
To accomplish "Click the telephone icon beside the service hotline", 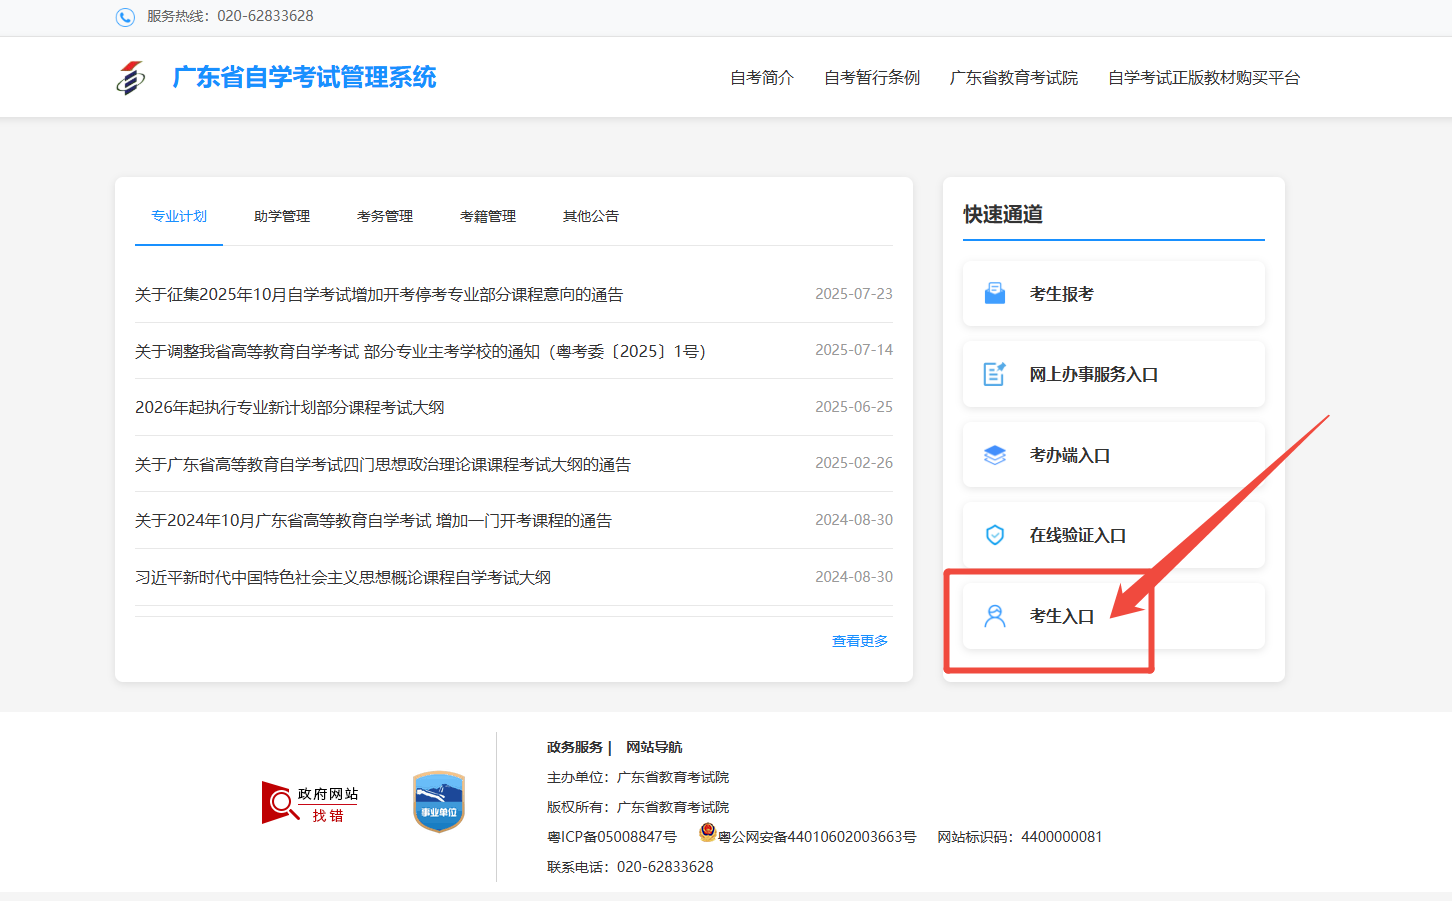I will (123, 17).
